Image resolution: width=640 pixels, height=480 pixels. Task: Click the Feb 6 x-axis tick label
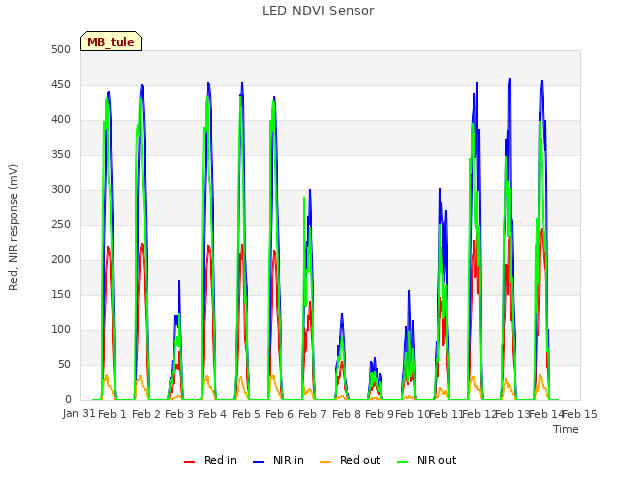[x=280, y=414]
